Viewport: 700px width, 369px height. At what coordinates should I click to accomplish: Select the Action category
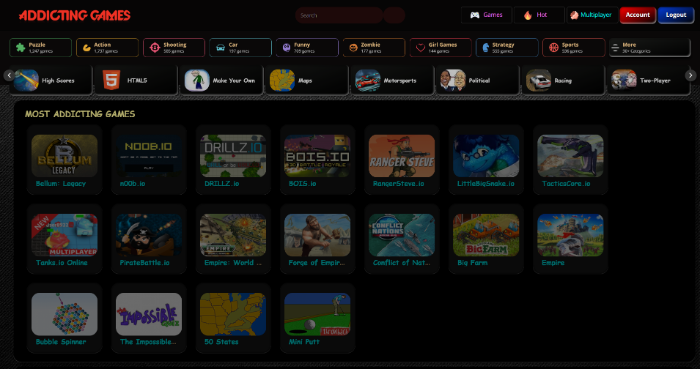coord(107,48)
